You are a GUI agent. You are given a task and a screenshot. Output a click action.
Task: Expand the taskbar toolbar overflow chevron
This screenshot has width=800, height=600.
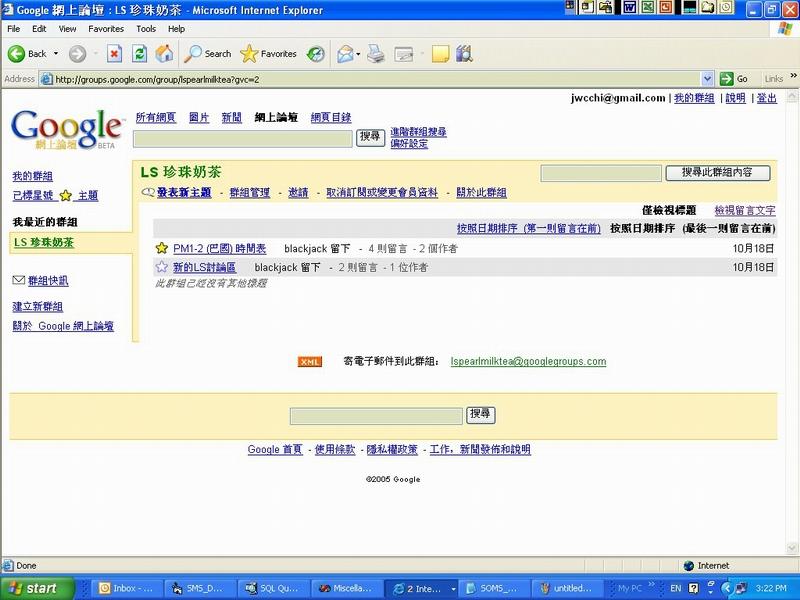[x=651, y=584]
